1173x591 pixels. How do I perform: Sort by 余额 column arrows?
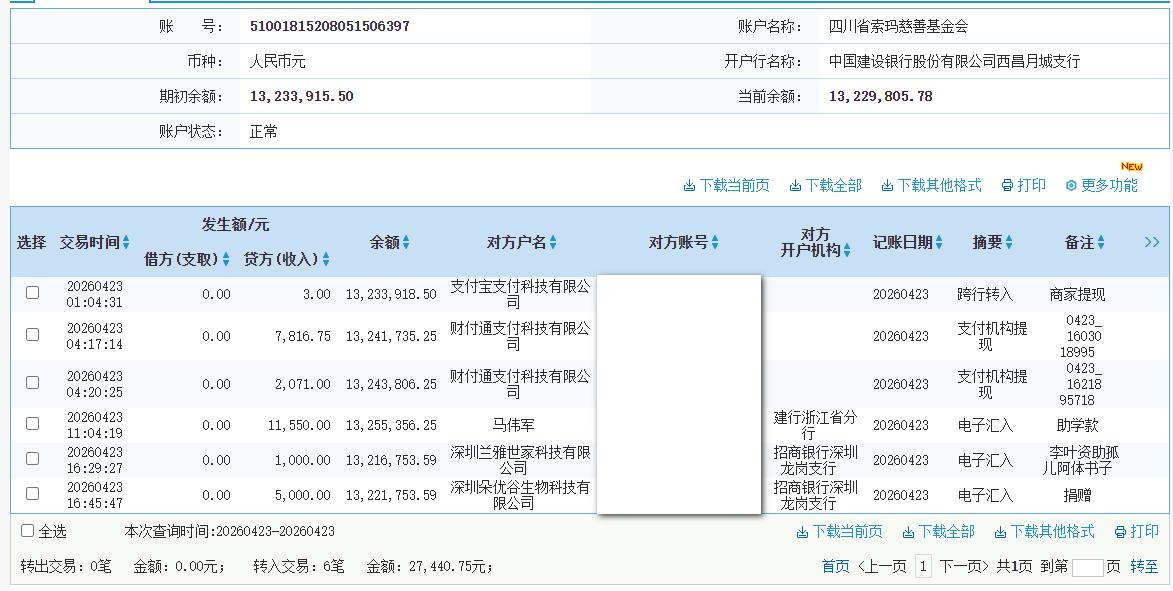coord(406,243)
